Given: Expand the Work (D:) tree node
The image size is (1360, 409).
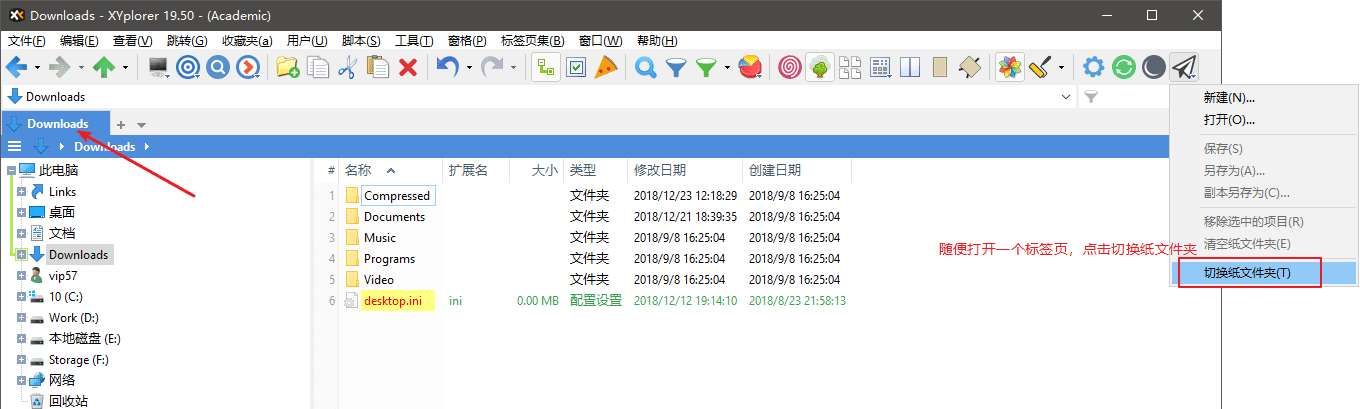Looking at the screenshot, I should point(21,317).
